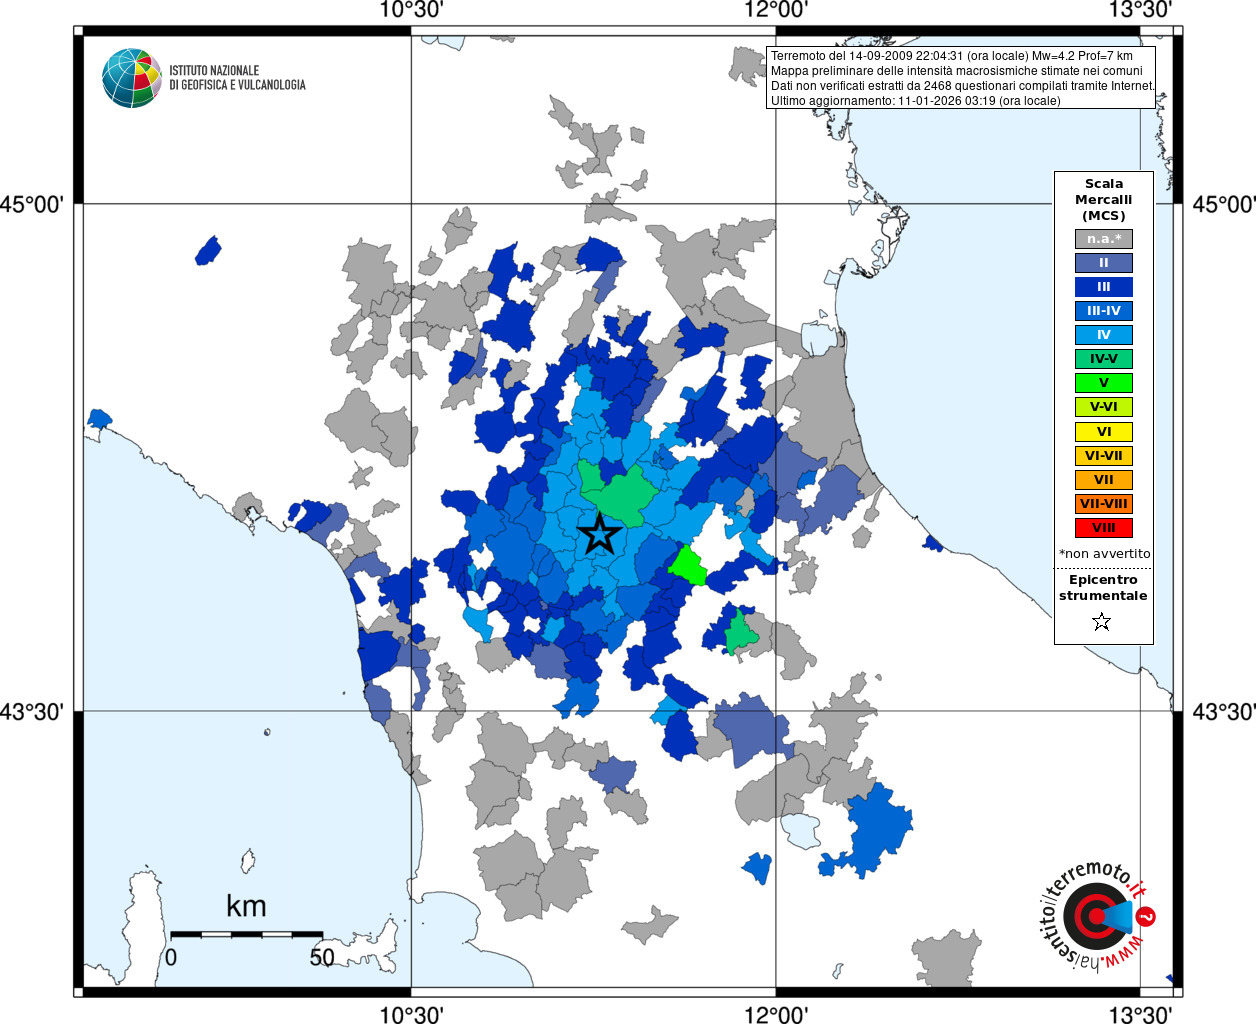The image size is (1256, 1024).
Task: Click the red VIII legend swatch
Action: coord(1103,528)
